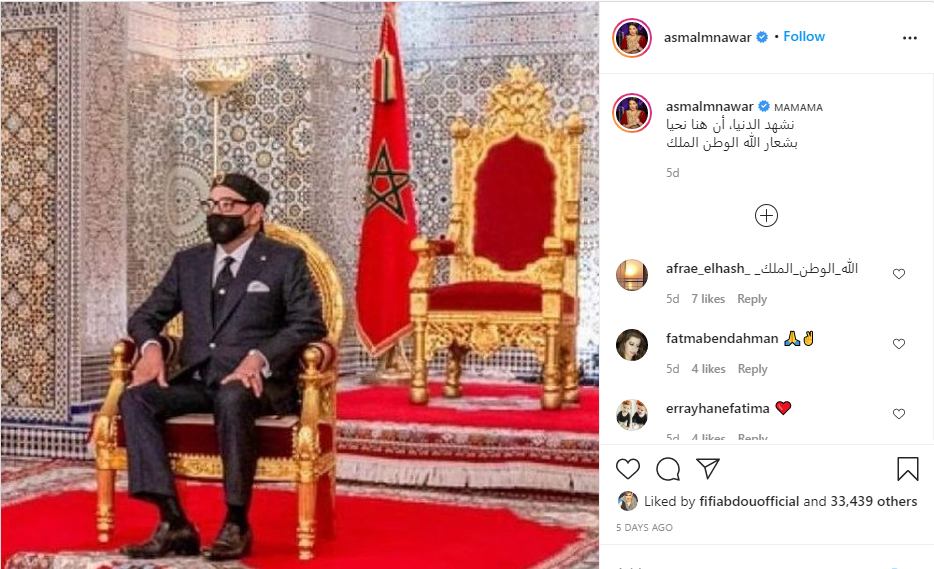Screen dimensions: 934x569
Task: Reply to afrae_elhash_'s comment
Action: tap(752, 299)
